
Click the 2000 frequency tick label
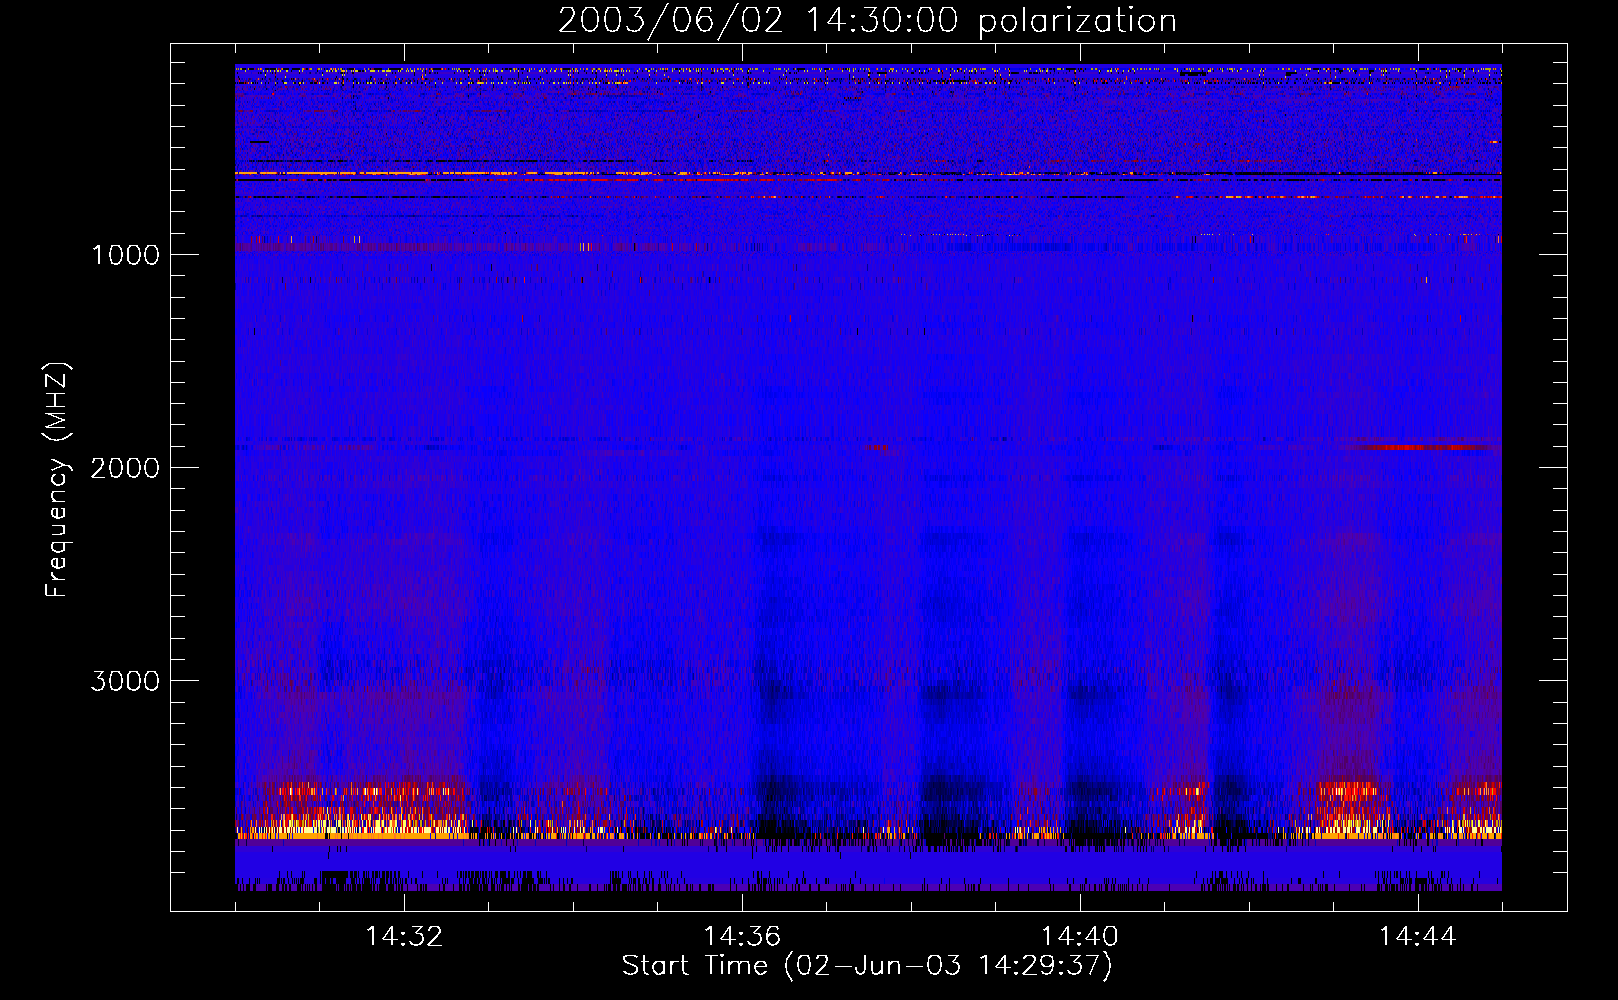click(x=125, y=468)
